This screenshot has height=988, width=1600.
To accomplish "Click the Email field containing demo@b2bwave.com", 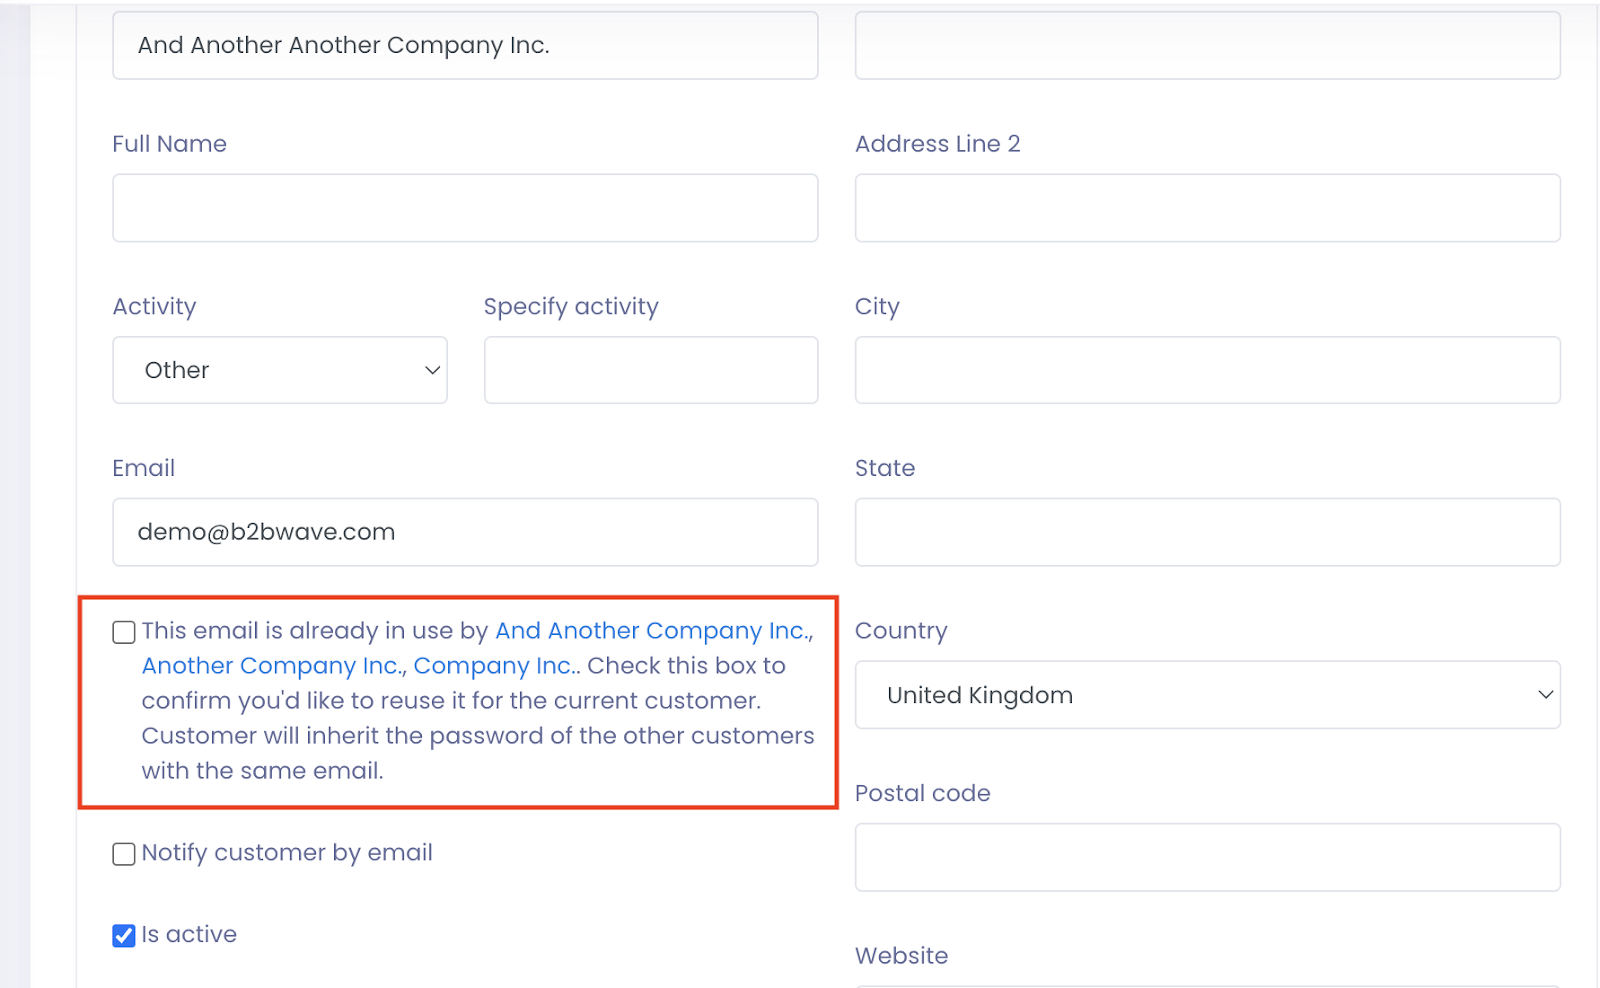I will click(465, 532).
